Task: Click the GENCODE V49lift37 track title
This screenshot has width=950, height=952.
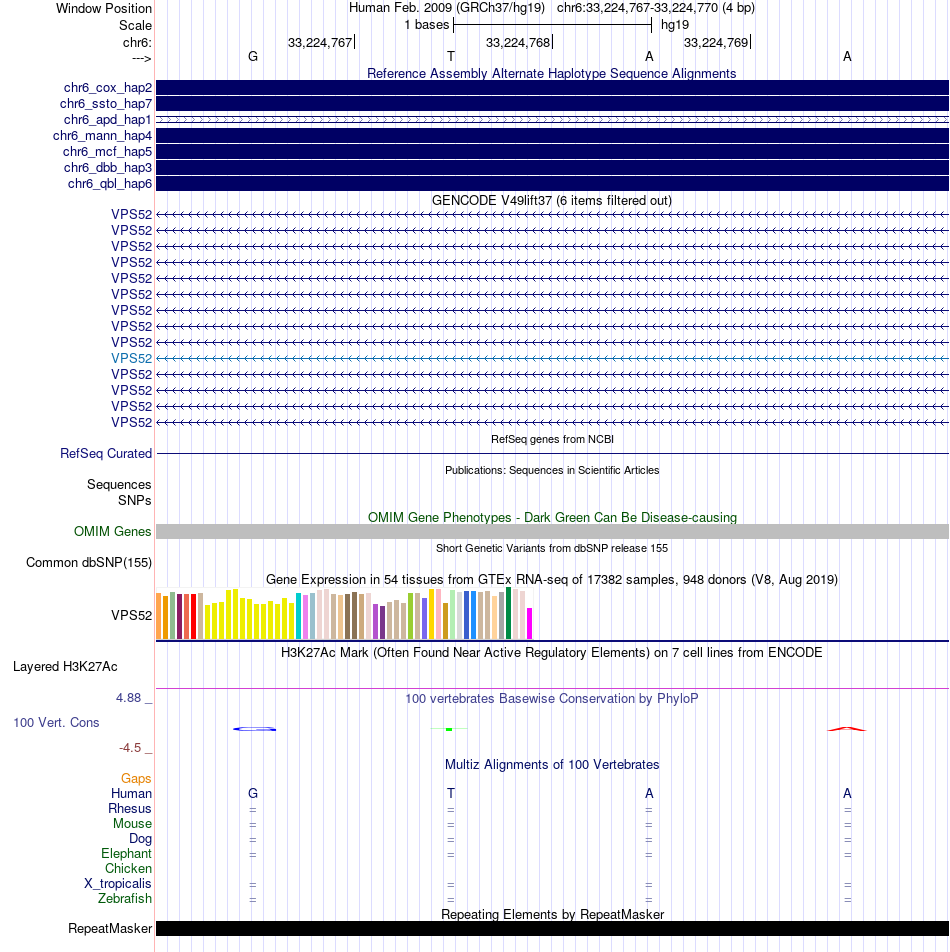Action: [551, 200]
